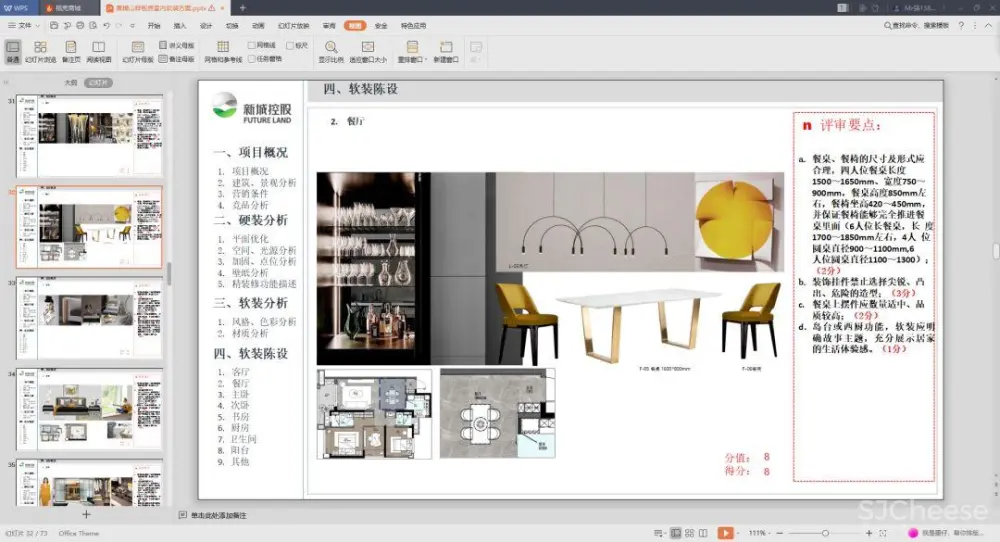The width and height of the screenshot is (1000, 542).
Task: Open Slide Sorter (幻灯片浏览) view
Action: pos(41,51)
